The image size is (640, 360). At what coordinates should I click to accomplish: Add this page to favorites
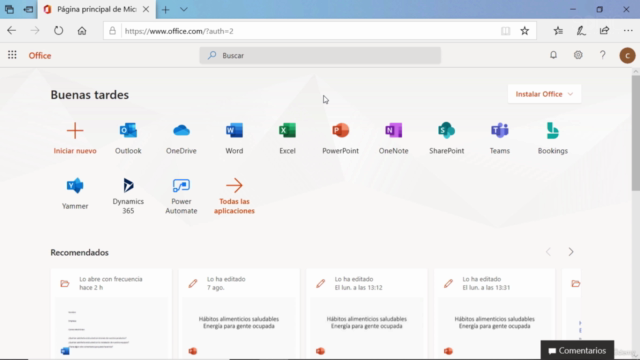tap(524, 31)
